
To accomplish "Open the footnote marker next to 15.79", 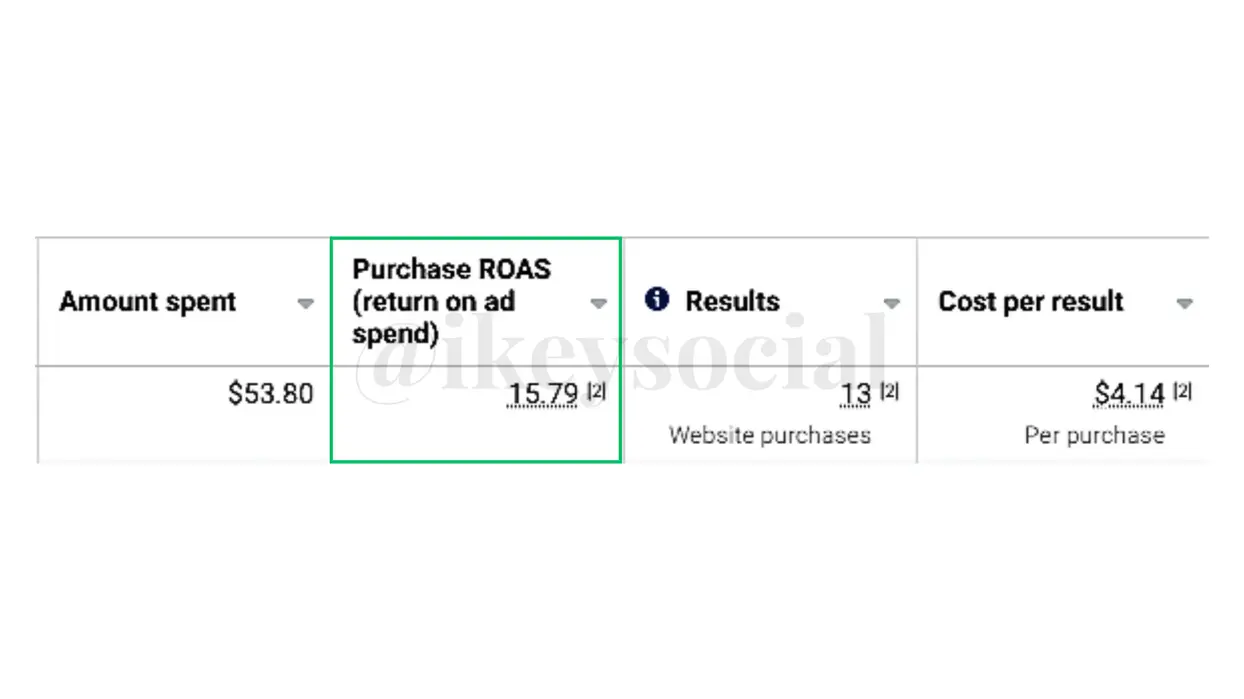I will point(596,392).
